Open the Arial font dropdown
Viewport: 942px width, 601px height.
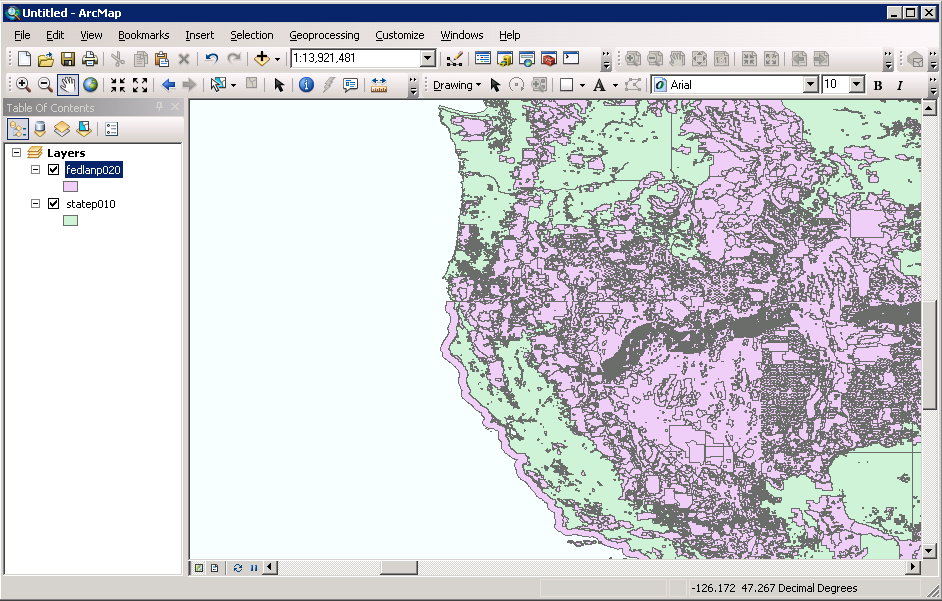(x=810, y=85)
